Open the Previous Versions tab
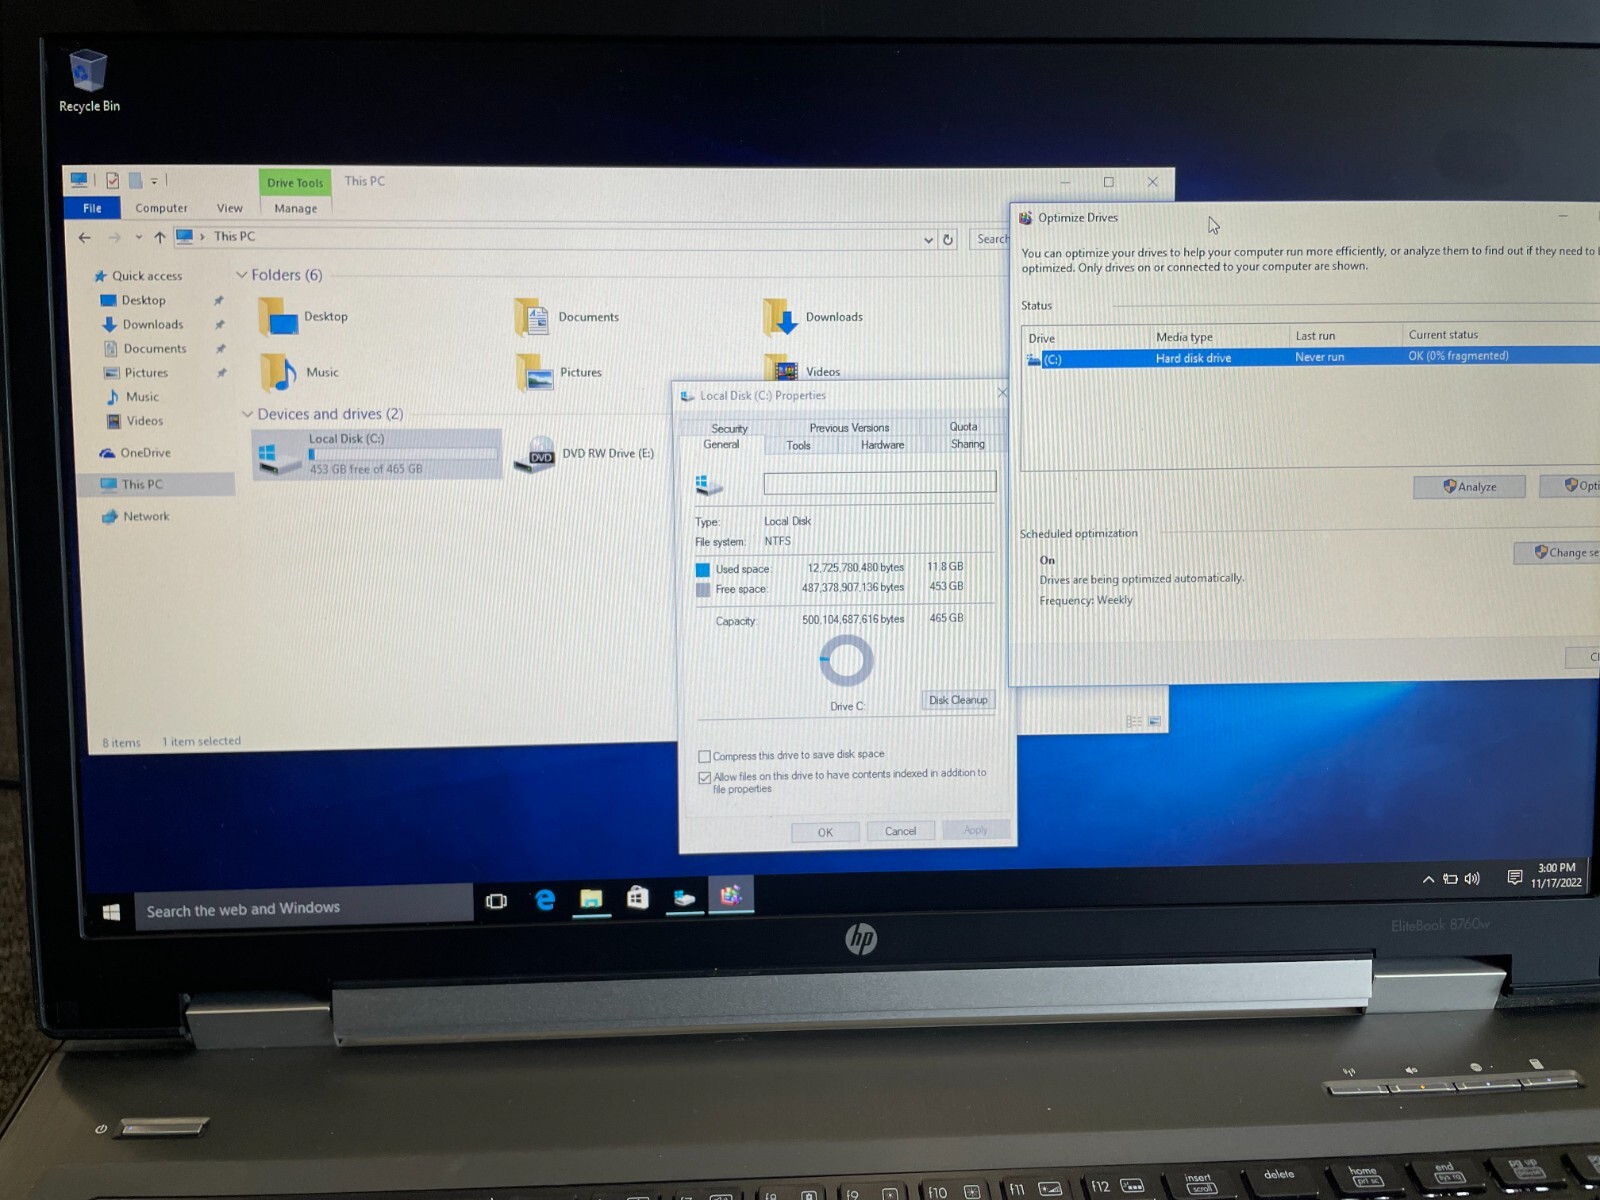The height and width of the screenshot is (1200, 1600). click(x=849, y=427)
